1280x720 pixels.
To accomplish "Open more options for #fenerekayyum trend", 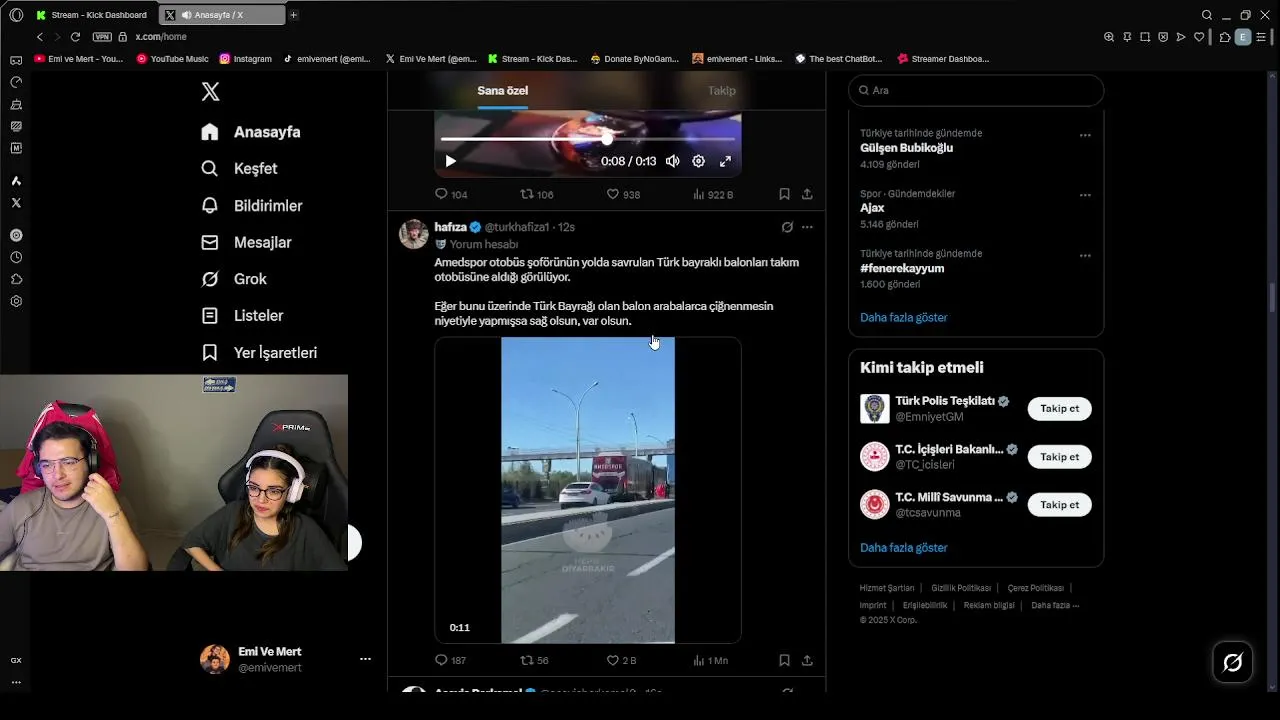I will point(1085,255).
